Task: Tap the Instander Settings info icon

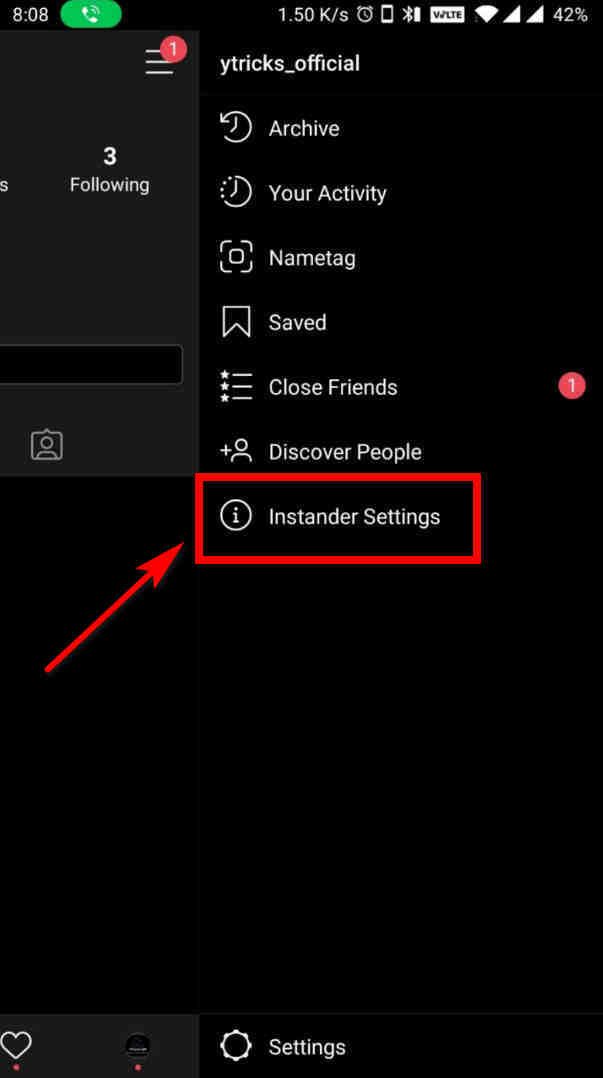Action: (236, 516)
